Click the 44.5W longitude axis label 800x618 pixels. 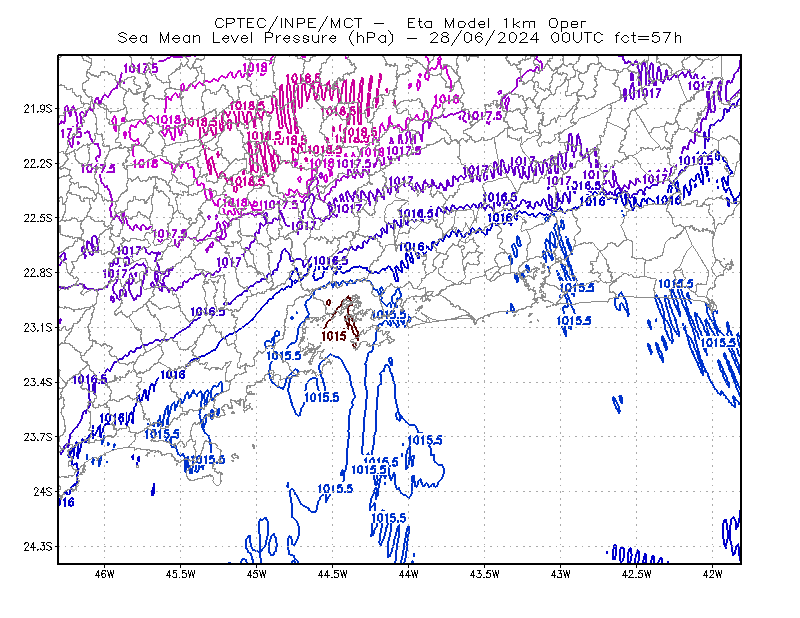pyautogui.click(x=333, y=574)
